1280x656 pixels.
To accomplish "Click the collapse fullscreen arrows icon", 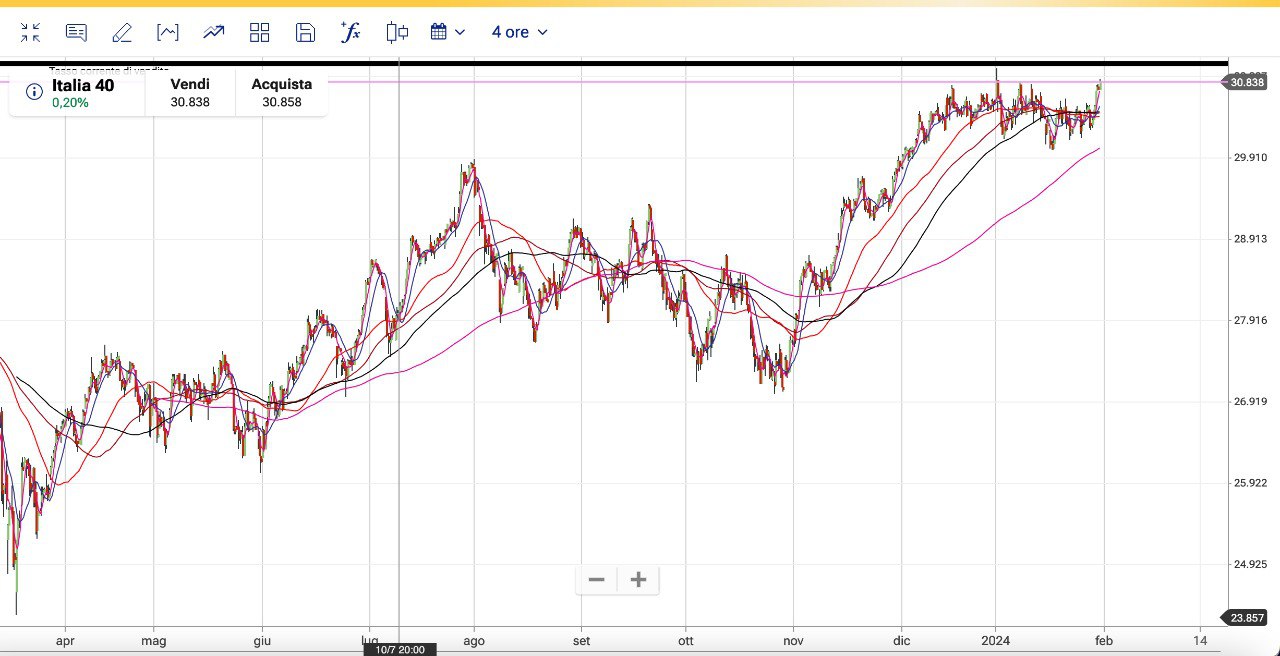I will coord(30,33).
